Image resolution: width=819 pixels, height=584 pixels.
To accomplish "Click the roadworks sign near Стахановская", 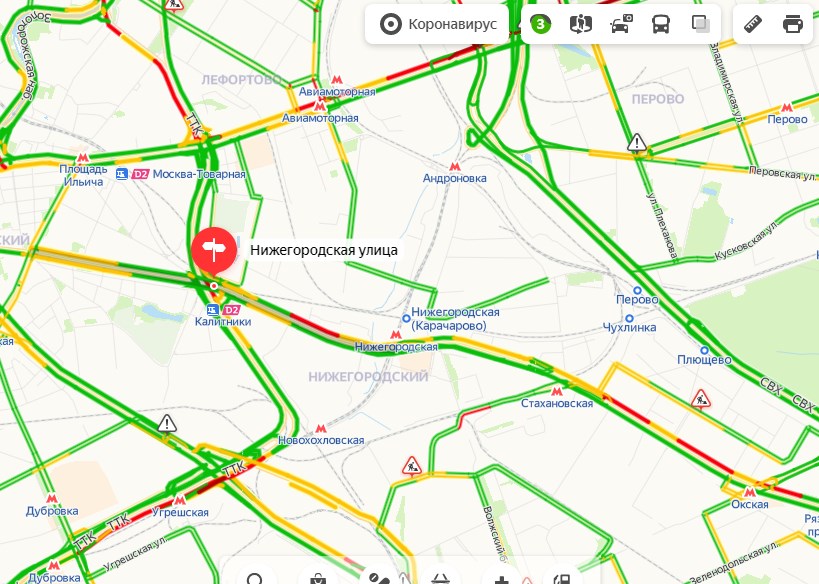I will coord(700,399).
